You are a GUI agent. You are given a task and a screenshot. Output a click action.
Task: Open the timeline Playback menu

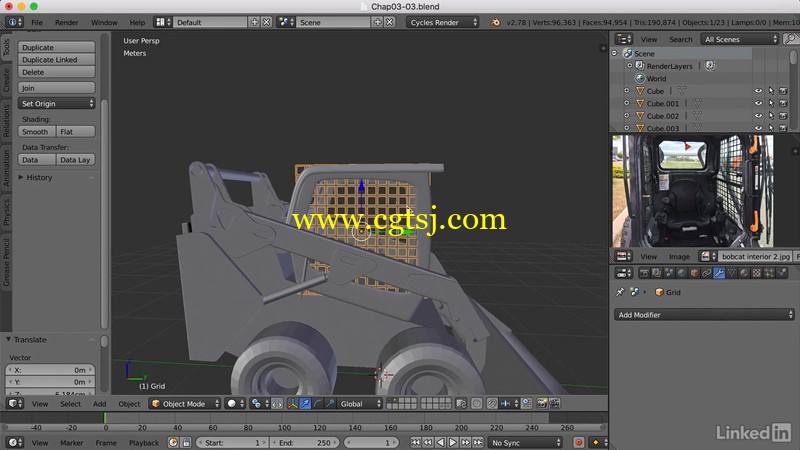(143, 443)
